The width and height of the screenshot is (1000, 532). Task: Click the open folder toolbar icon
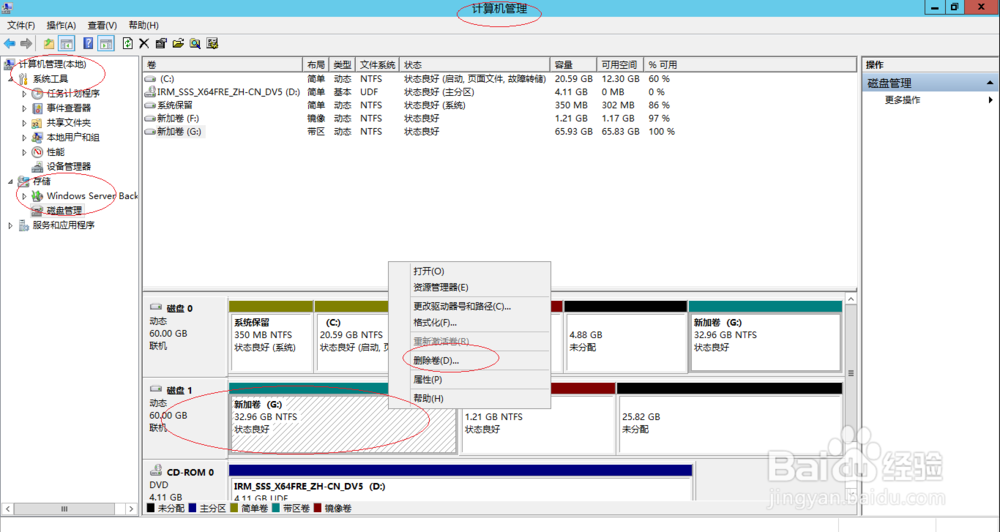pyautogui.click(x=178, y=43)
